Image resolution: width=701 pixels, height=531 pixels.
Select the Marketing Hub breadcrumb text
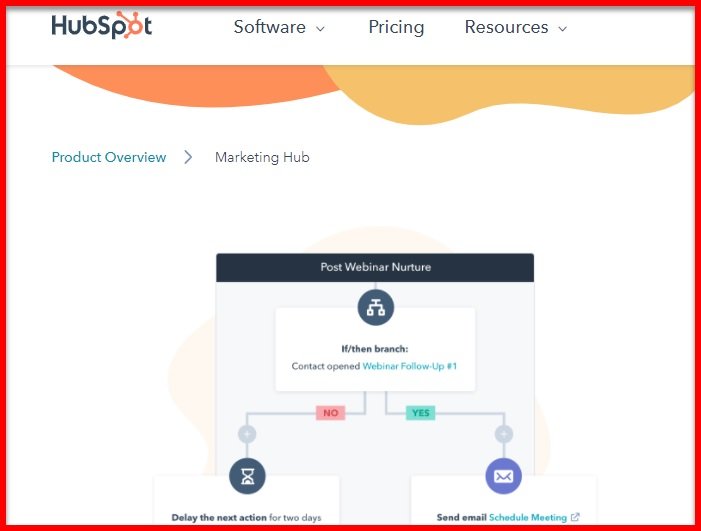(x=262, y=157)
